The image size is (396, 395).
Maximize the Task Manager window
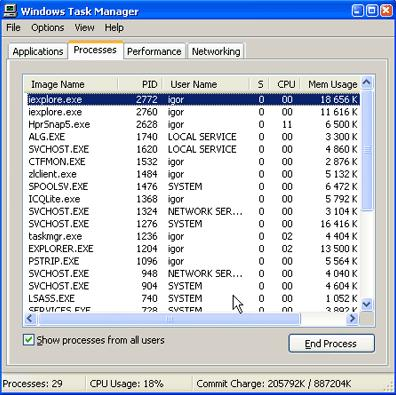(x=372, y=11)
